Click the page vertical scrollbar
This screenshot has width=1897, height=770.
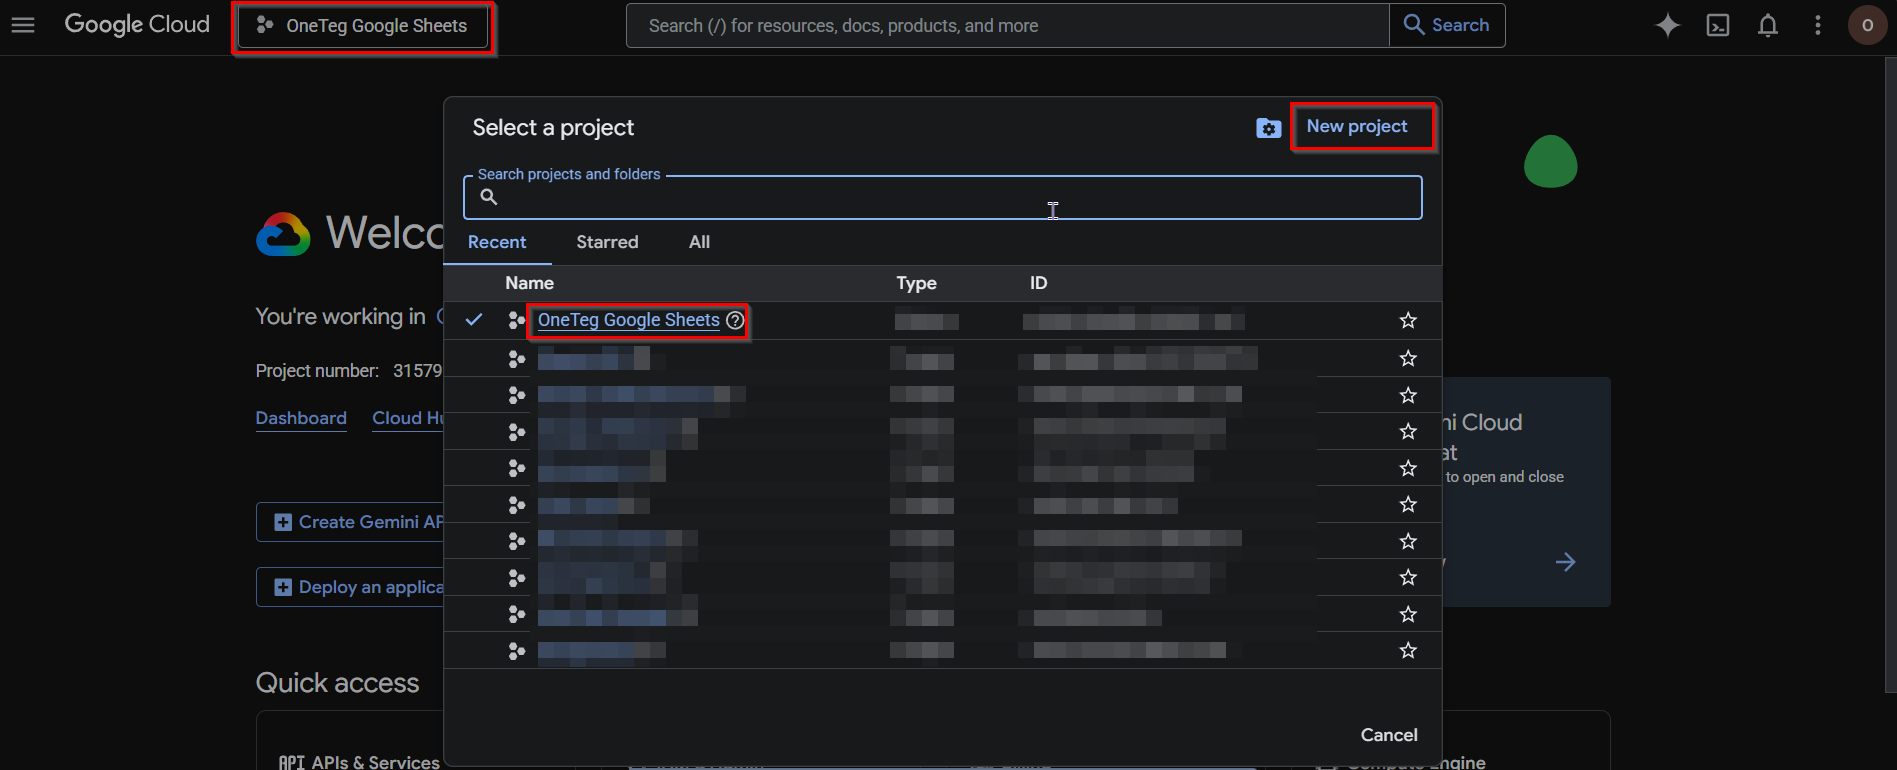[1890, 375]
